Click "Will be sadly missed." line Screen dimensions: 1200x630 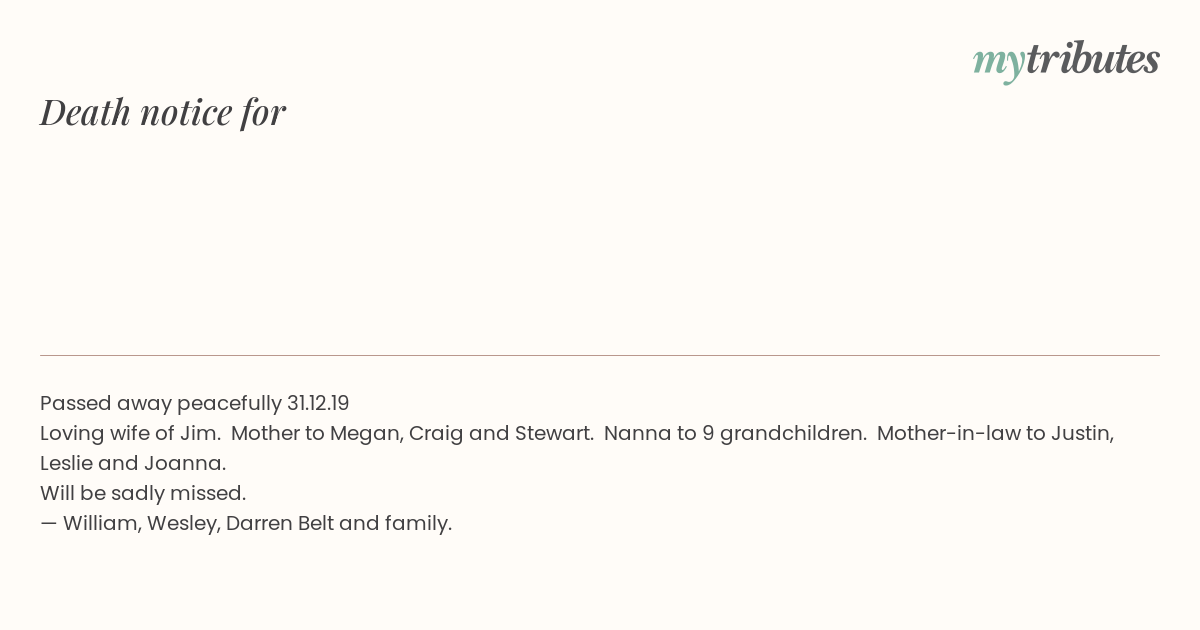143,493
